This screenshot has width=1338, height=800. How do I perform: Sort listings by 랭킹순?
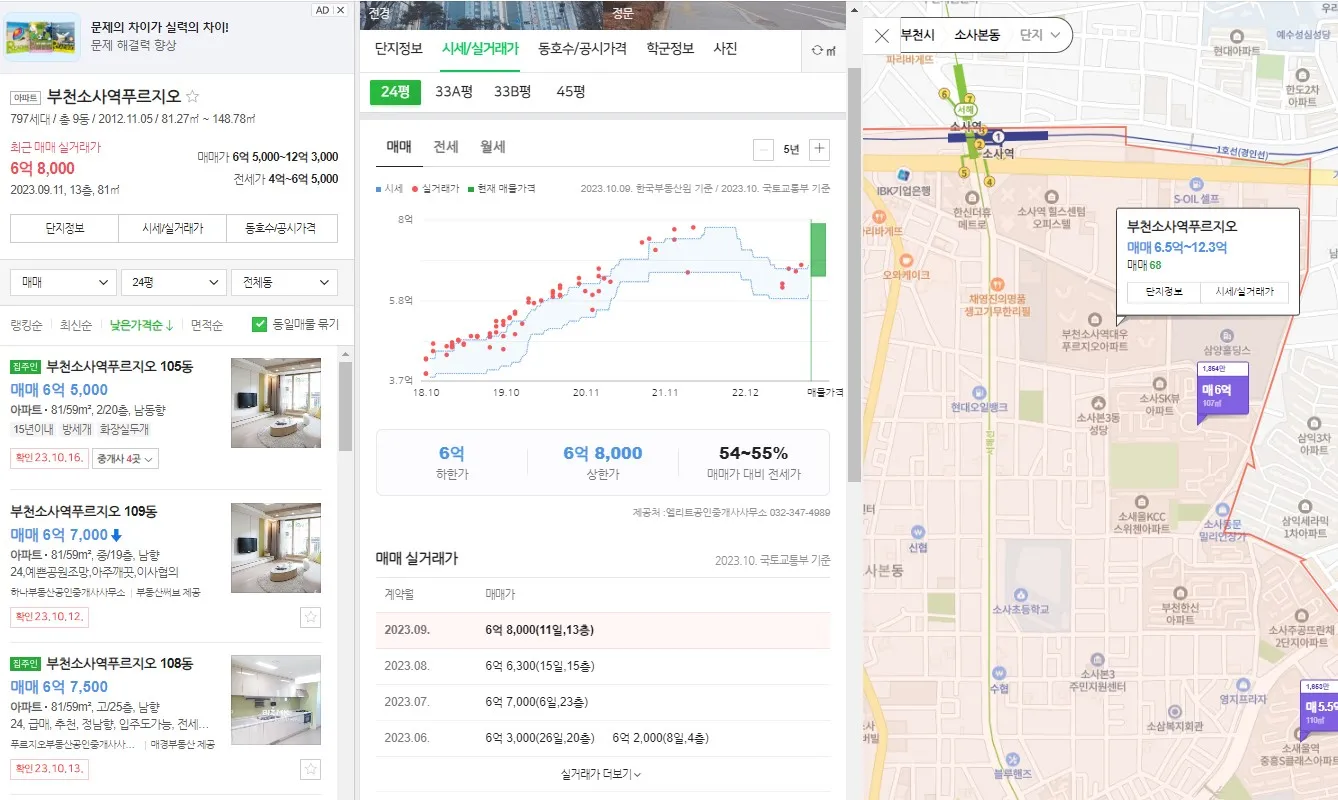click(26, 325)
